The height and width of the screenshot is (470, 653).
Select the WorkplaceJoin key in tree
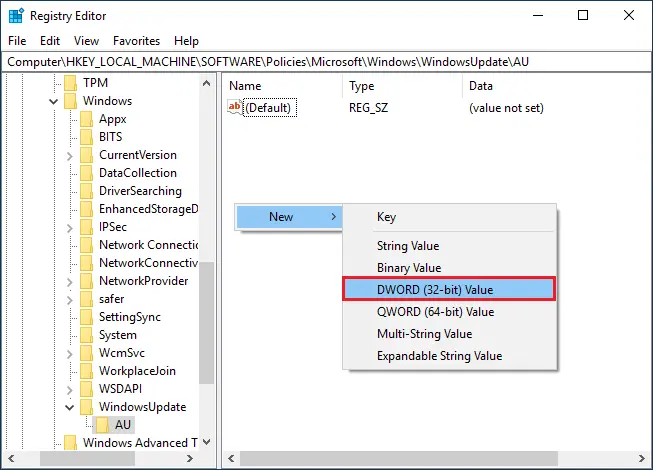pyautogui.click(x=137, y=371)
